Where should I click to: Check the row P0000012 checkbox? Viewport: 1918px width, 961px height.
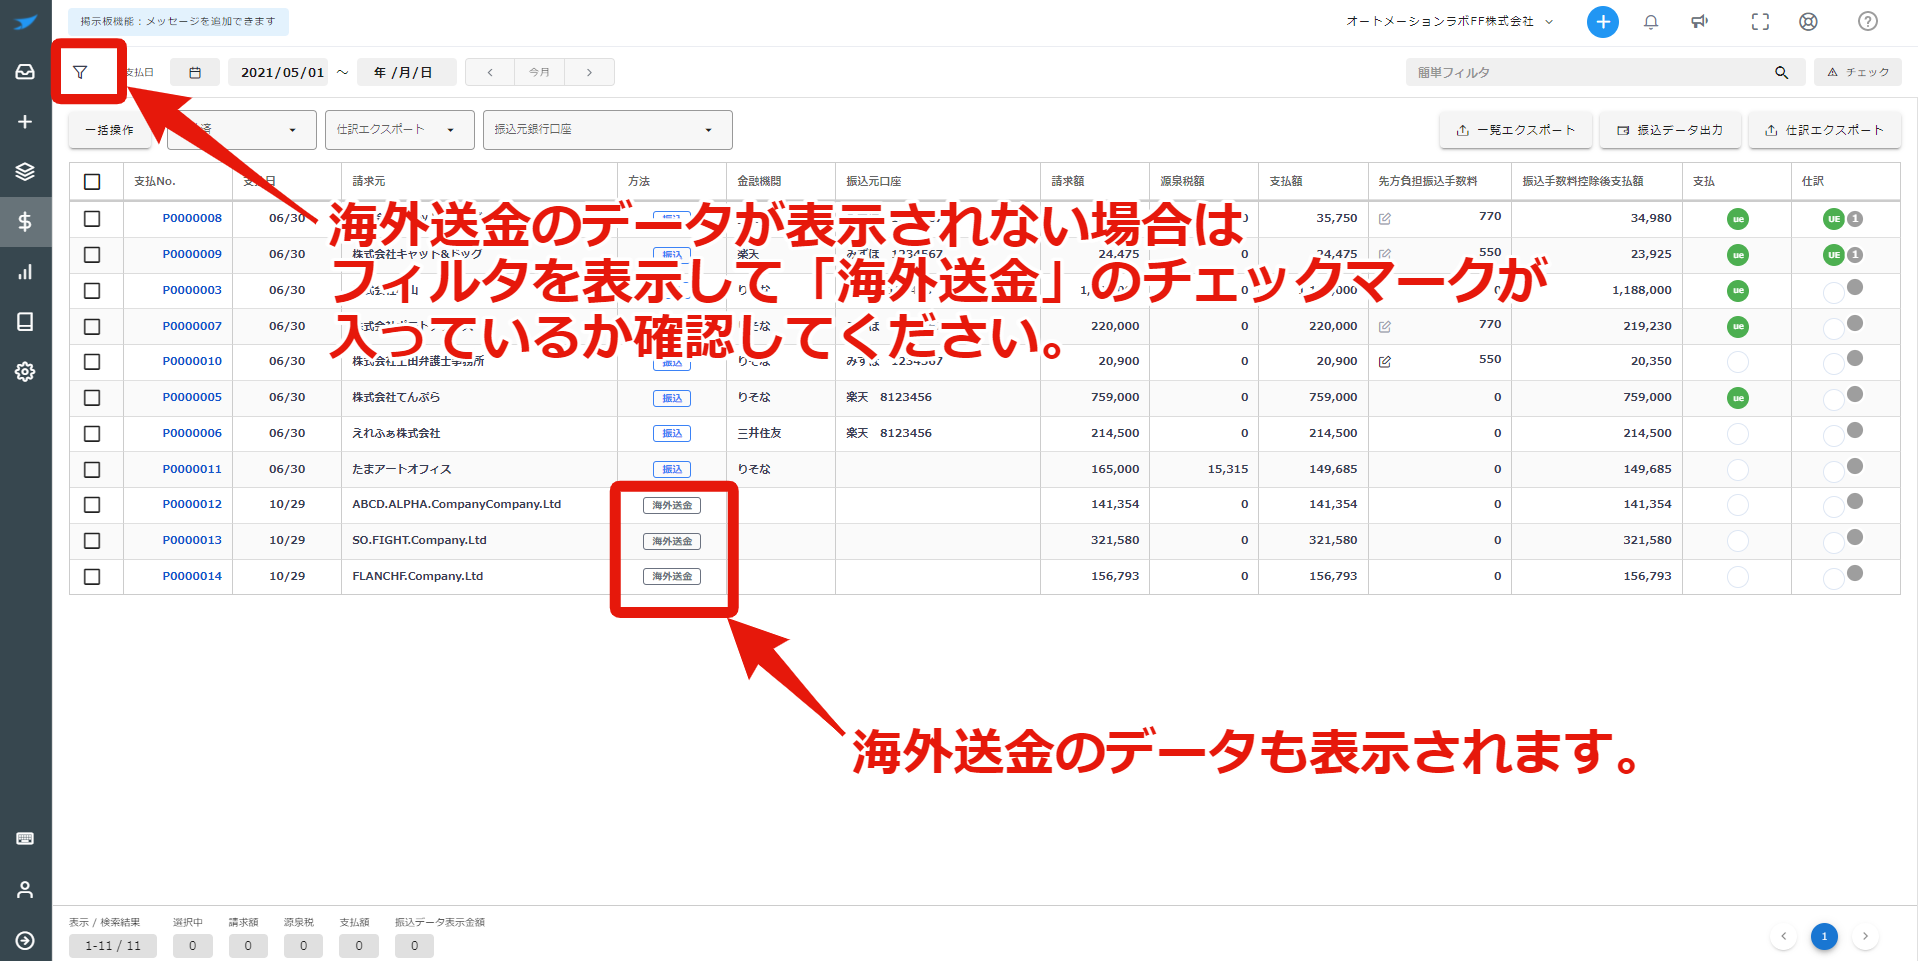[92, 505]
